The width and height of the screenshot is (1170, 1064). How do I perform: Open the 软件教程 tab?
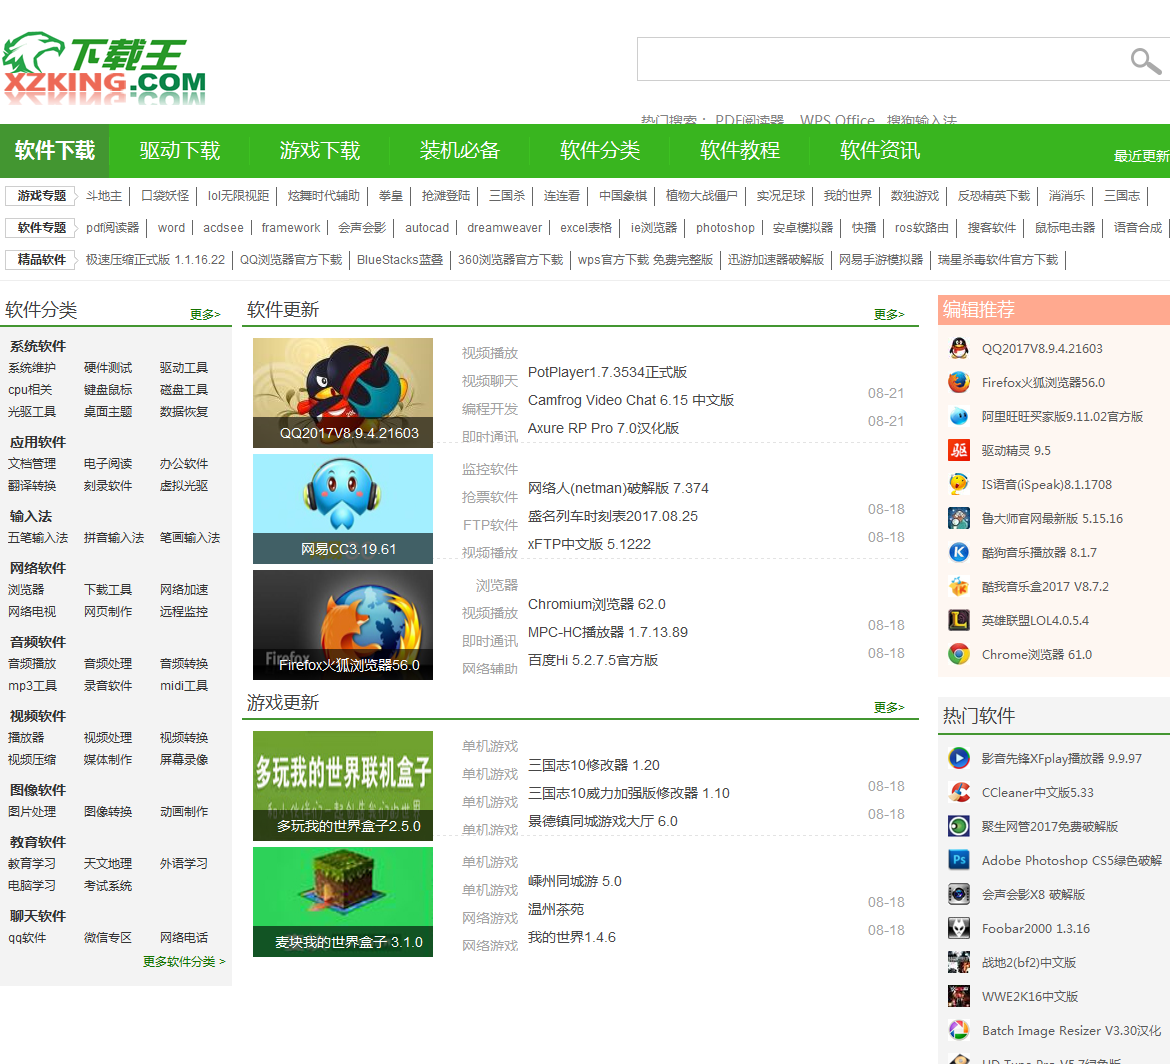click(x=739, y=151)
